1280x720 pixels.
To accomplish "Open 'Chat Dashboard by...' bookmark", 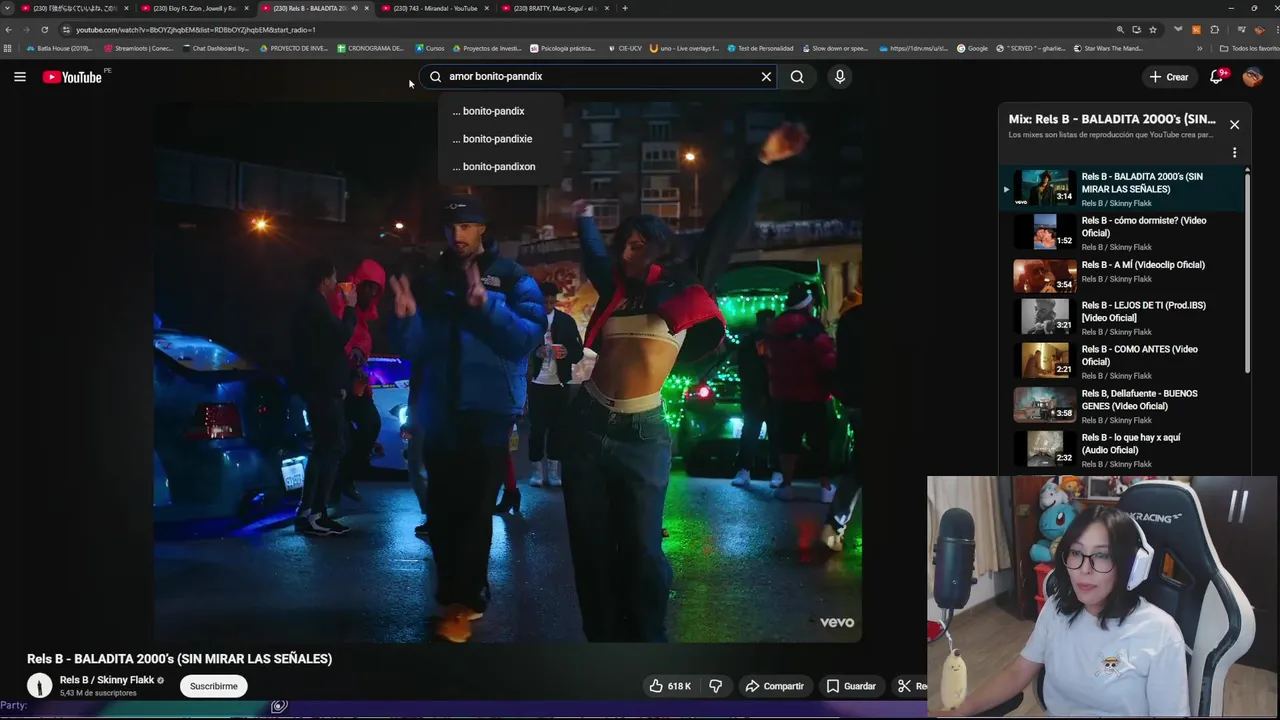I will point(214,48).
